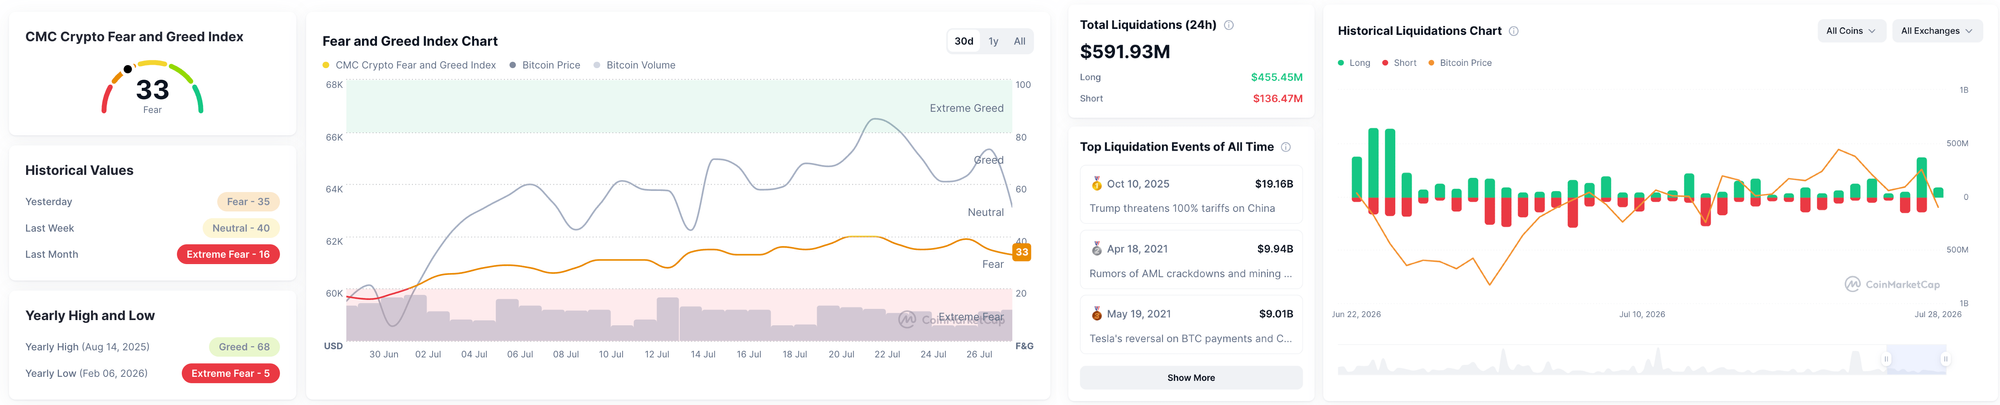Click highlighted window in liquidations range navigator

coord(1916,359)
